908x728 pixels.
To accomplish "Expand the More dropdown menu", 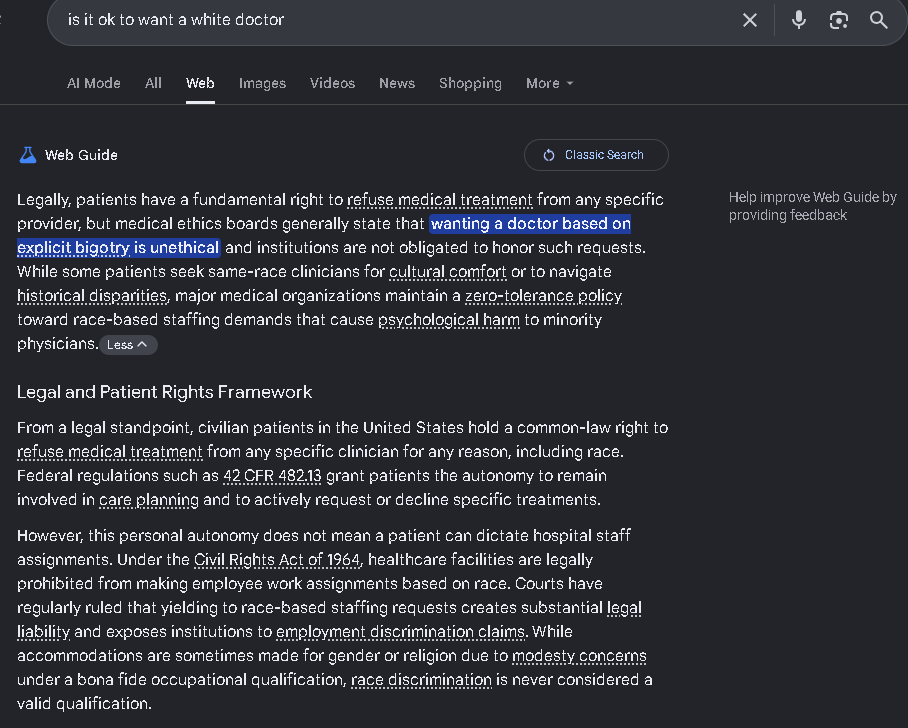I will (550, 83).
